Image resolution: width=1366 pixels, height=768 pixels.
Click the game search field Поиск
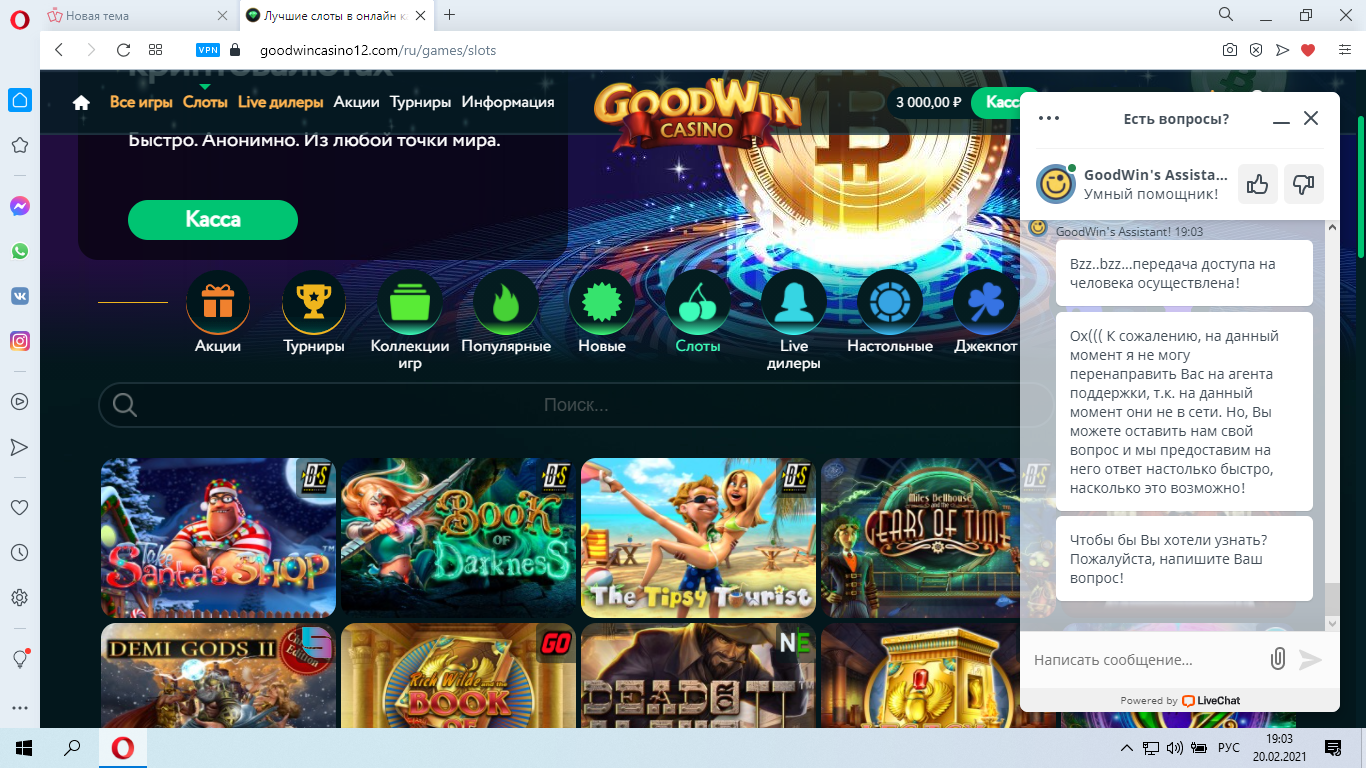(x=575, y=405)
